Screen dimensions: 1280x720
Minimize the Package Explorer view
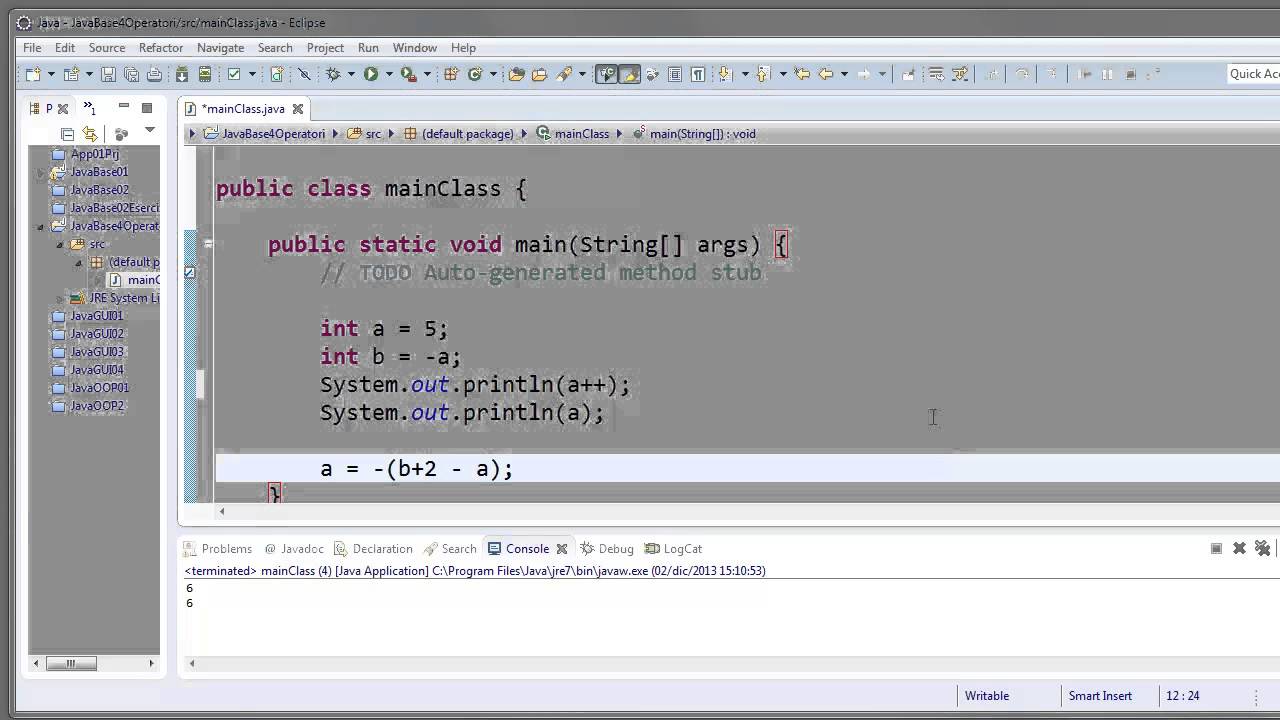click(x=124, y=105)
